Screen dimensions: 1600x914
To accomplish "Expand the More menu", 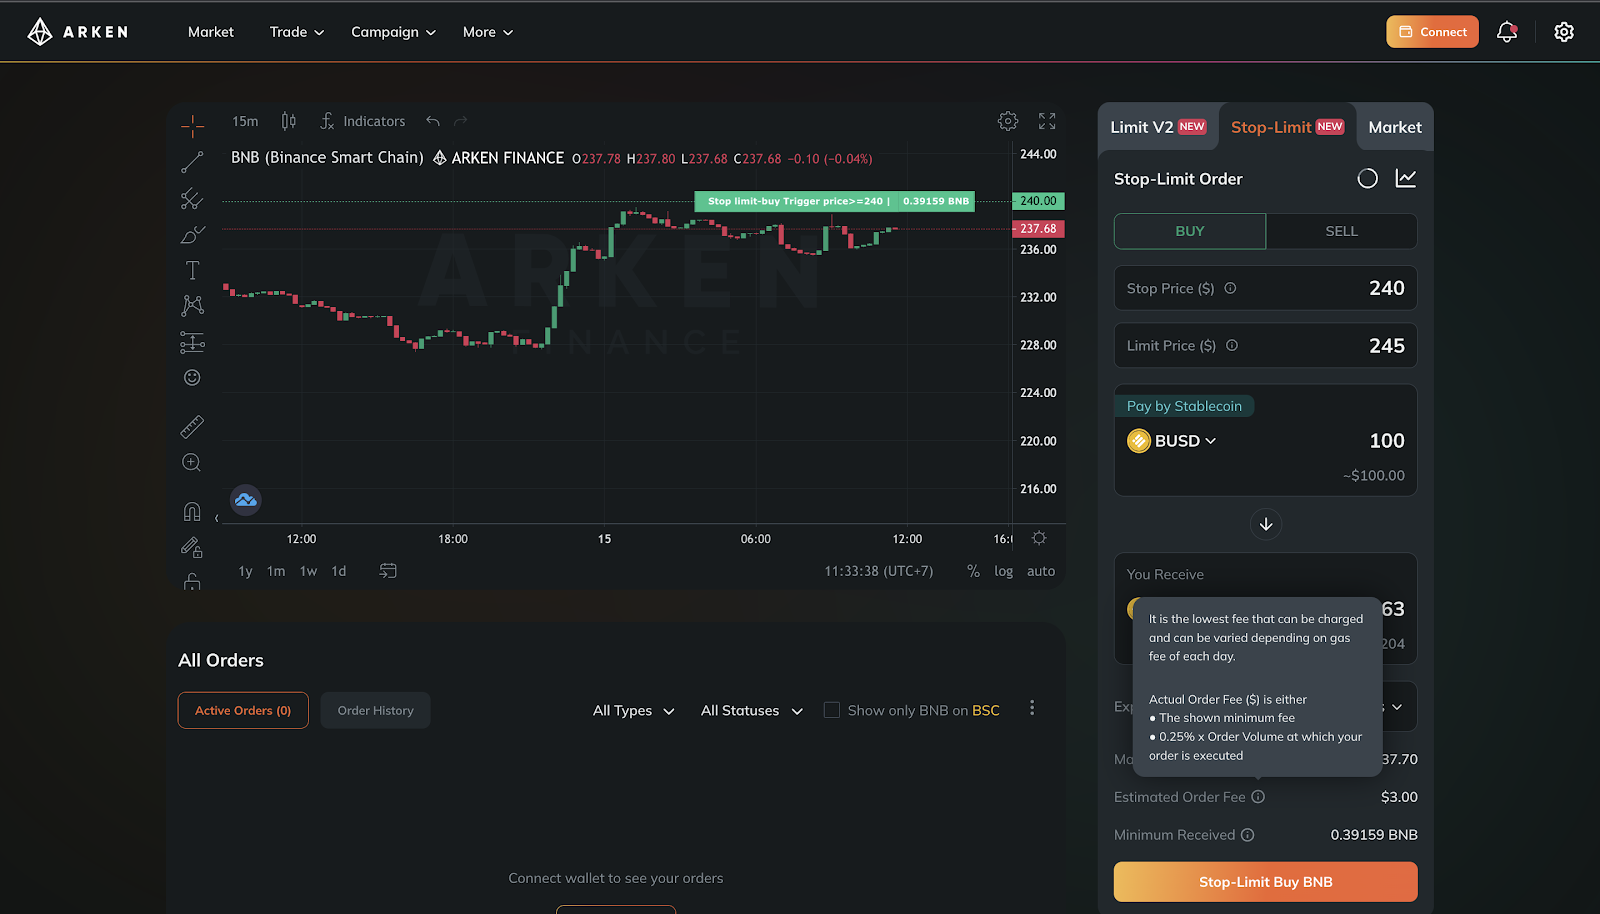I will (x=488, y=32).
